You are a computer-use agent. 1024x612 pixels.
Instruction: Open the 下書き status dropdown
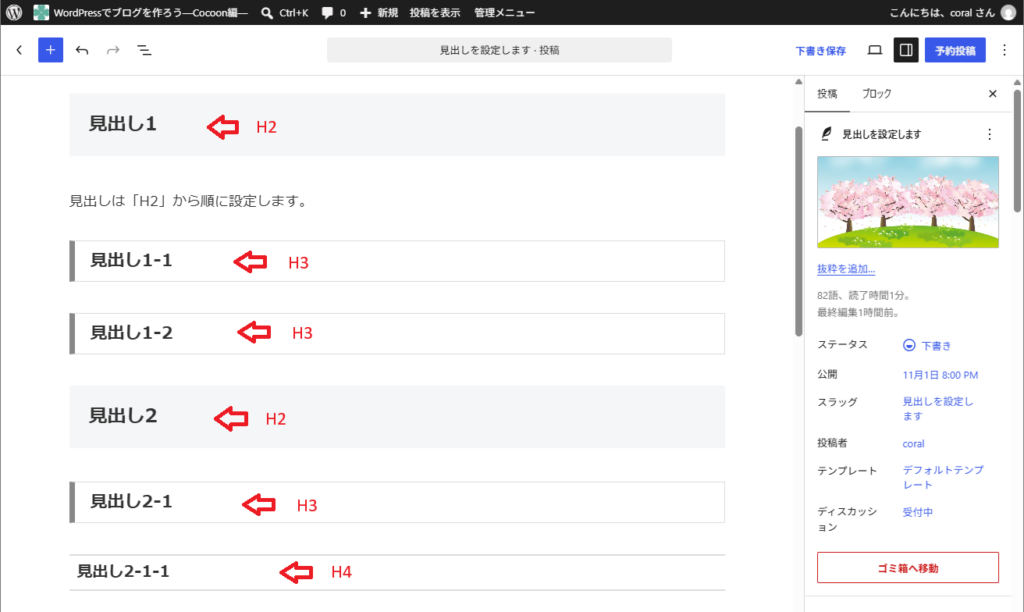click(927, 346)
